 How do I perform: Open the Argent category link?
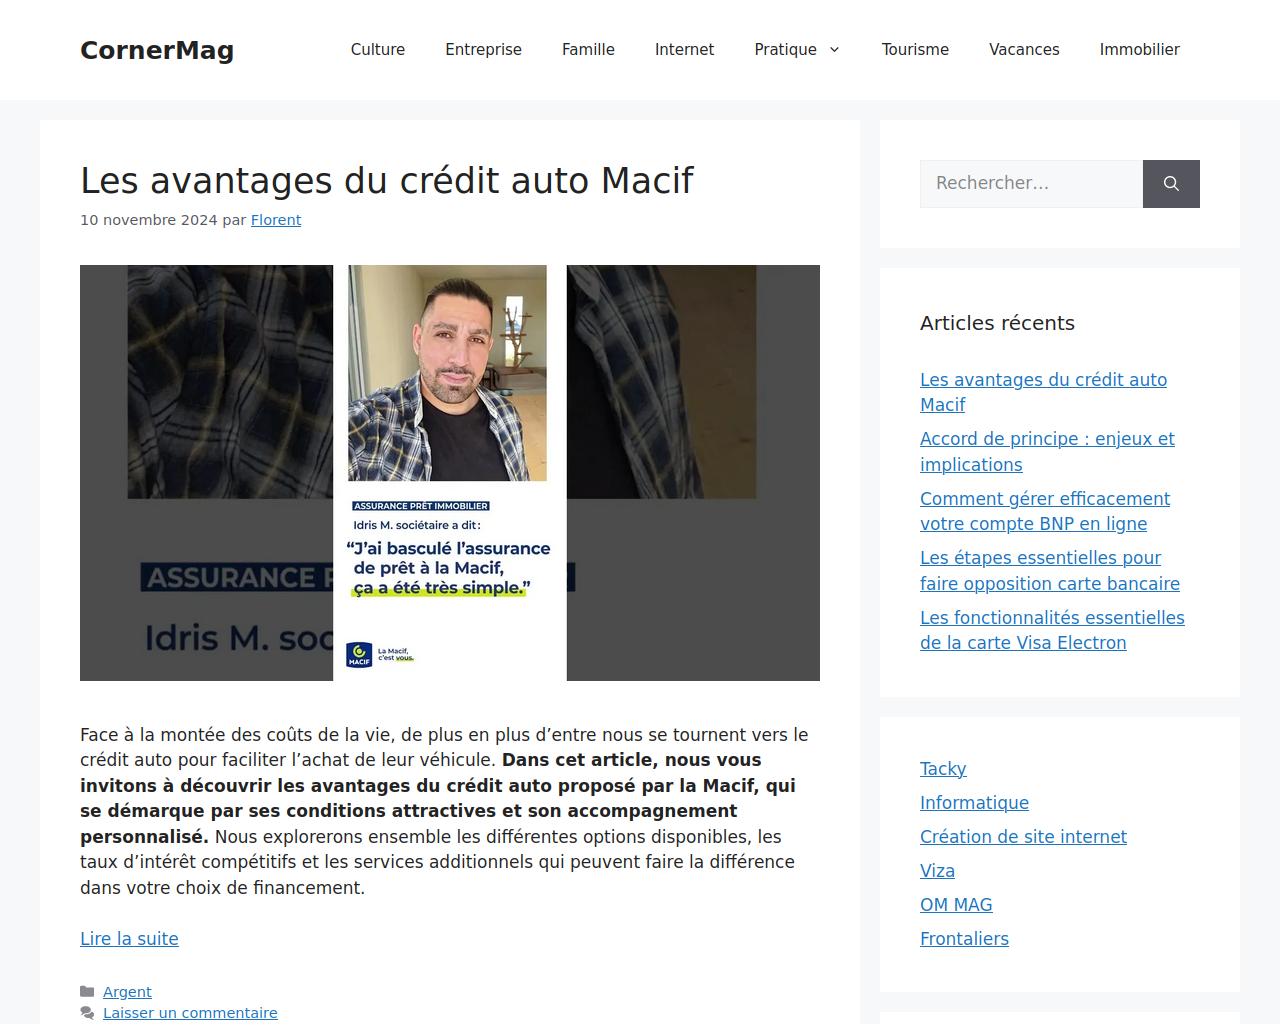[127, 992]
